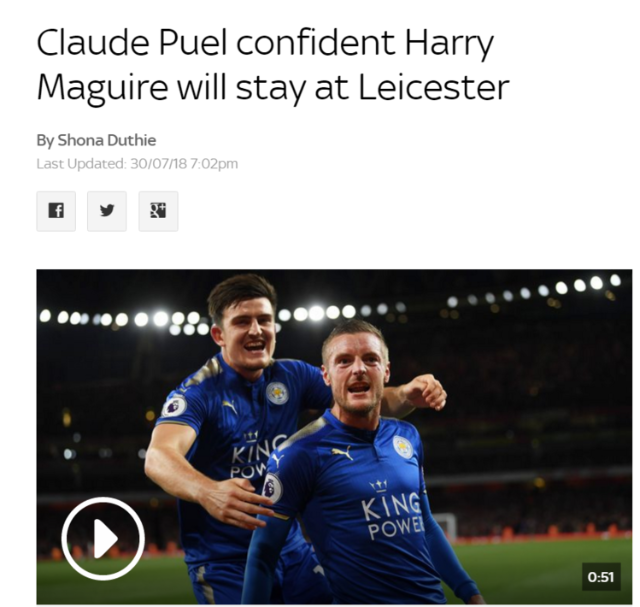Click the date 30/07/18 in the timestamp
The height and width of the screenshot is (607, 640).
pyautogui.click(x=158, y=164)
